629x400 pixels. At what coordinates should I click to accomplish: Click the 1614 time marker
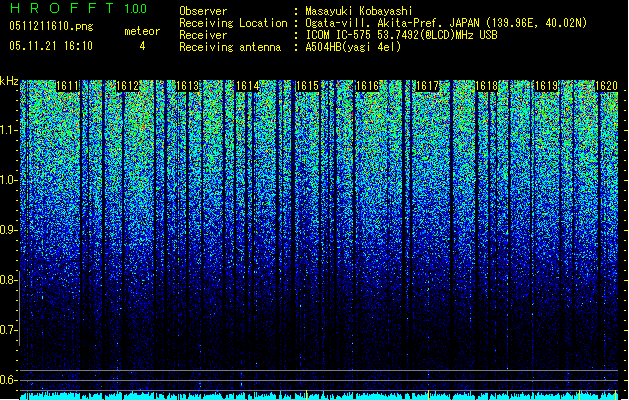[248, 86]
